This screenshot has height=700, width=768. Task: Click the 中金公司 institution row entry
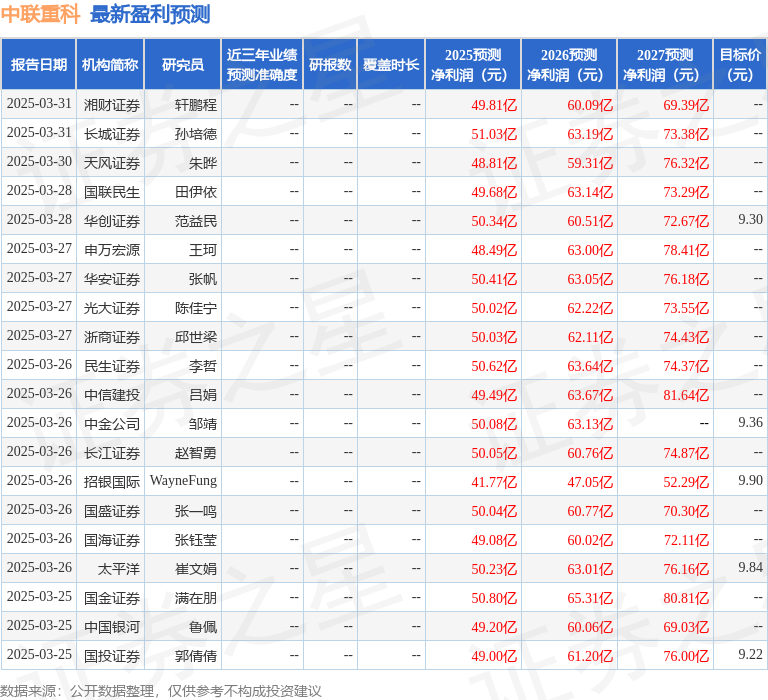pyautogui.click(x=112, y=423)
